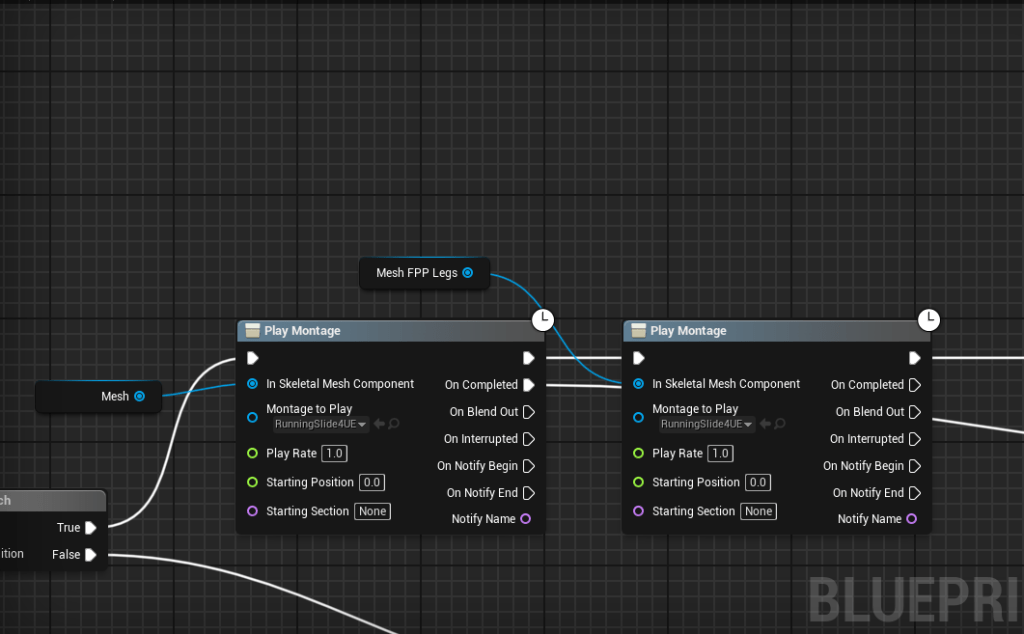
Task: Open the Montage to Play dropdown in the left node
Action: [x=320, y=424]
